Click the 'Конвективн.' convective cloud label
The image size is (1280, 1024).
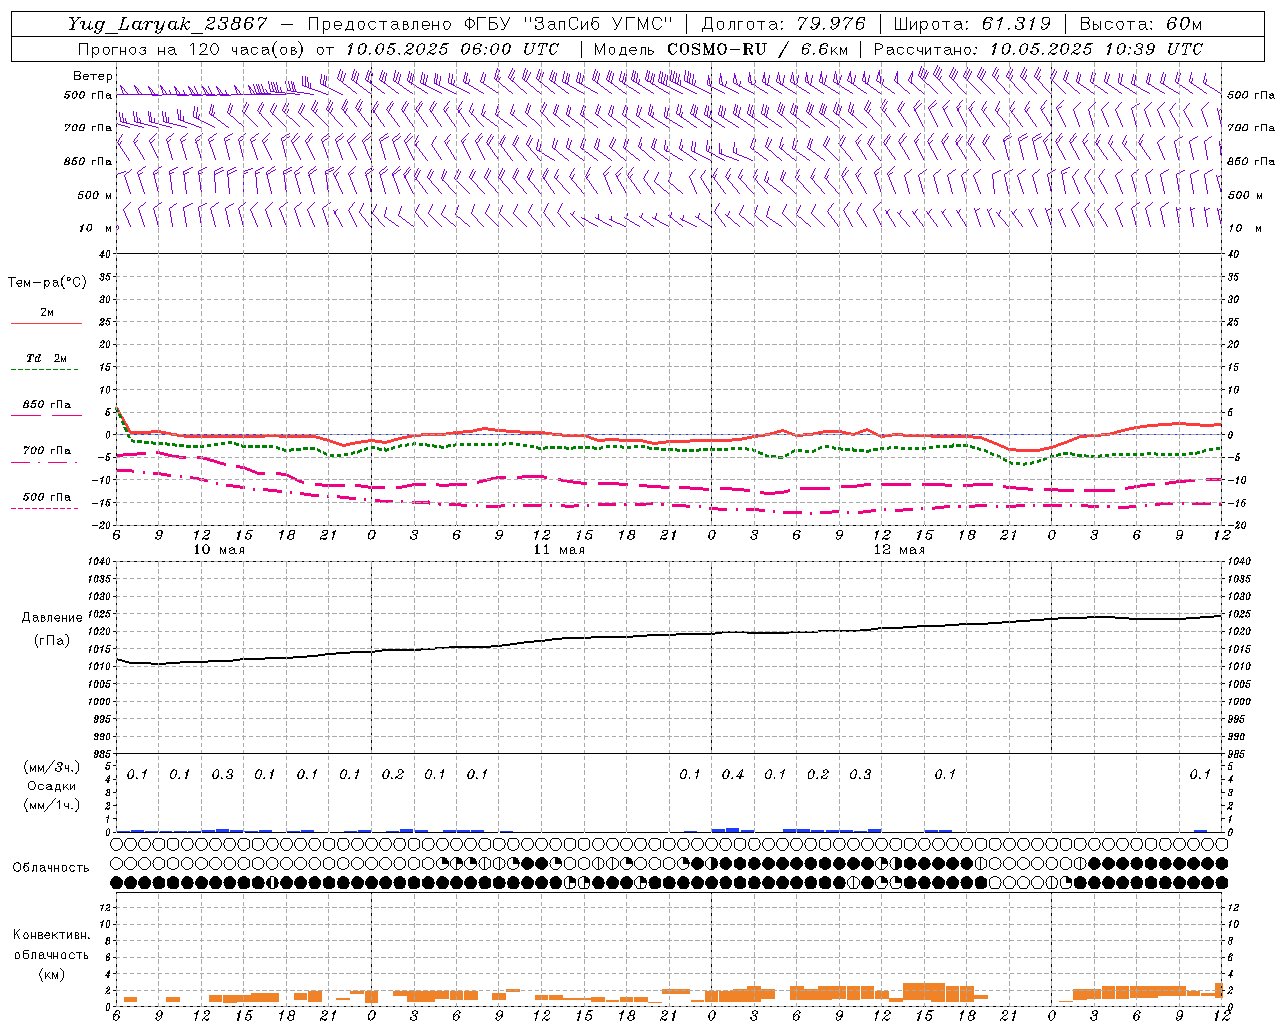[x=51, y=935]
